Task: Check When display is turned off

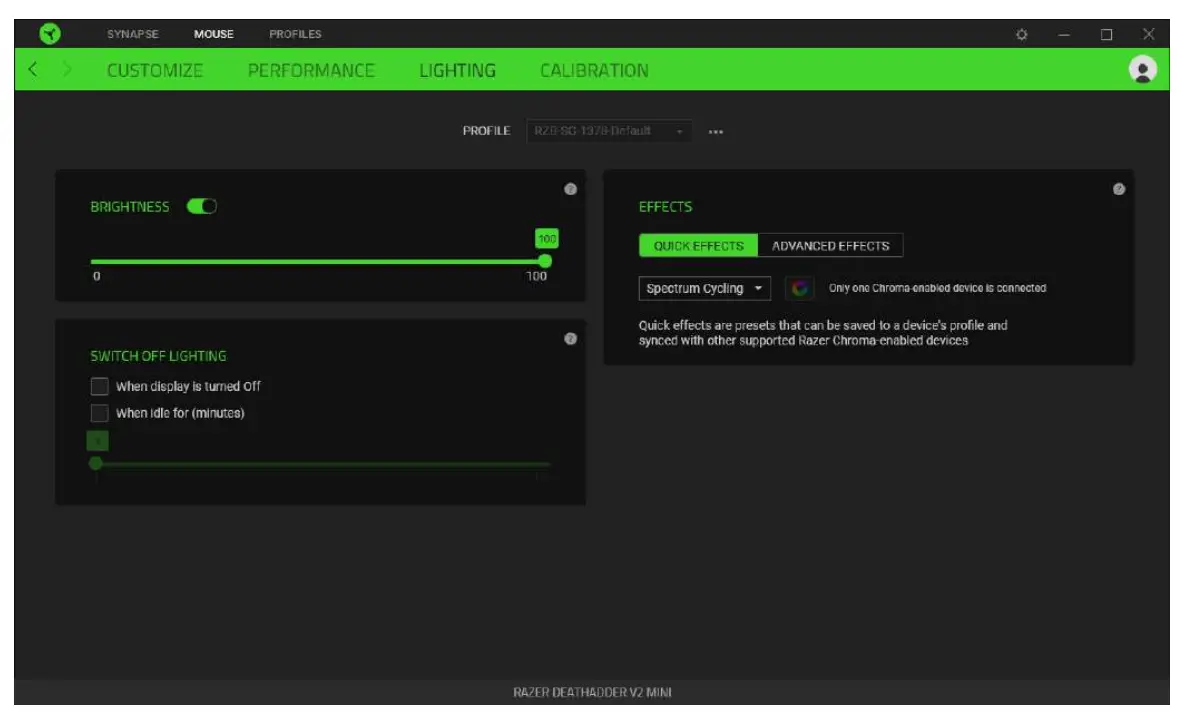Action: 99,386
